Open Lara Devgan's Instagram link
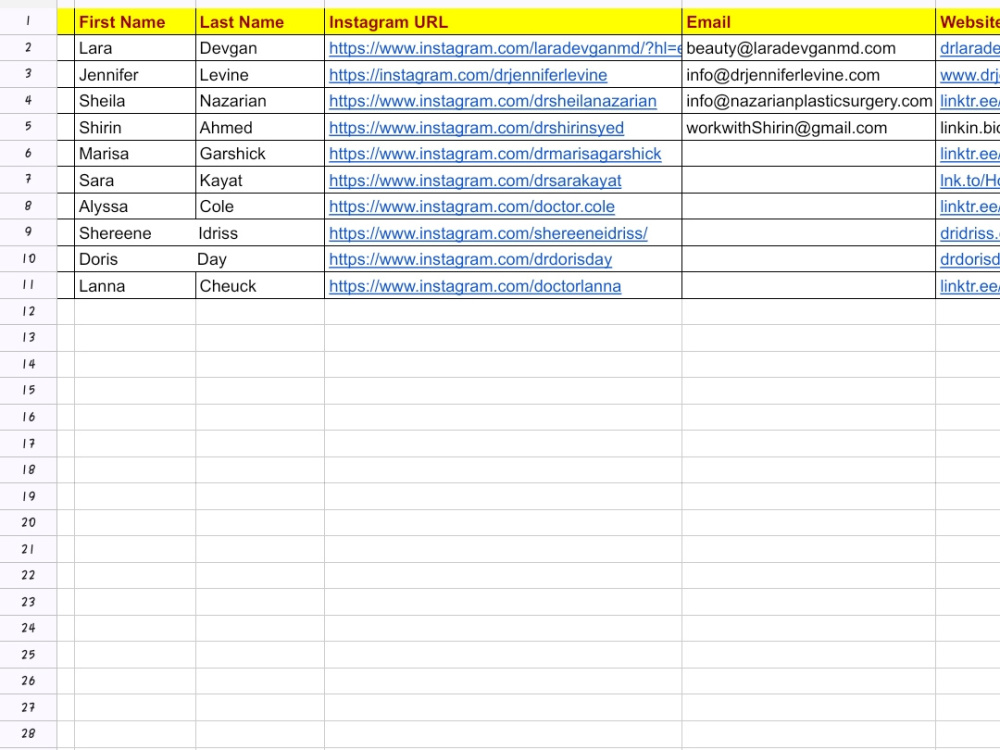The width and height of the screenshot is (1000, 750). click(505, 48)
